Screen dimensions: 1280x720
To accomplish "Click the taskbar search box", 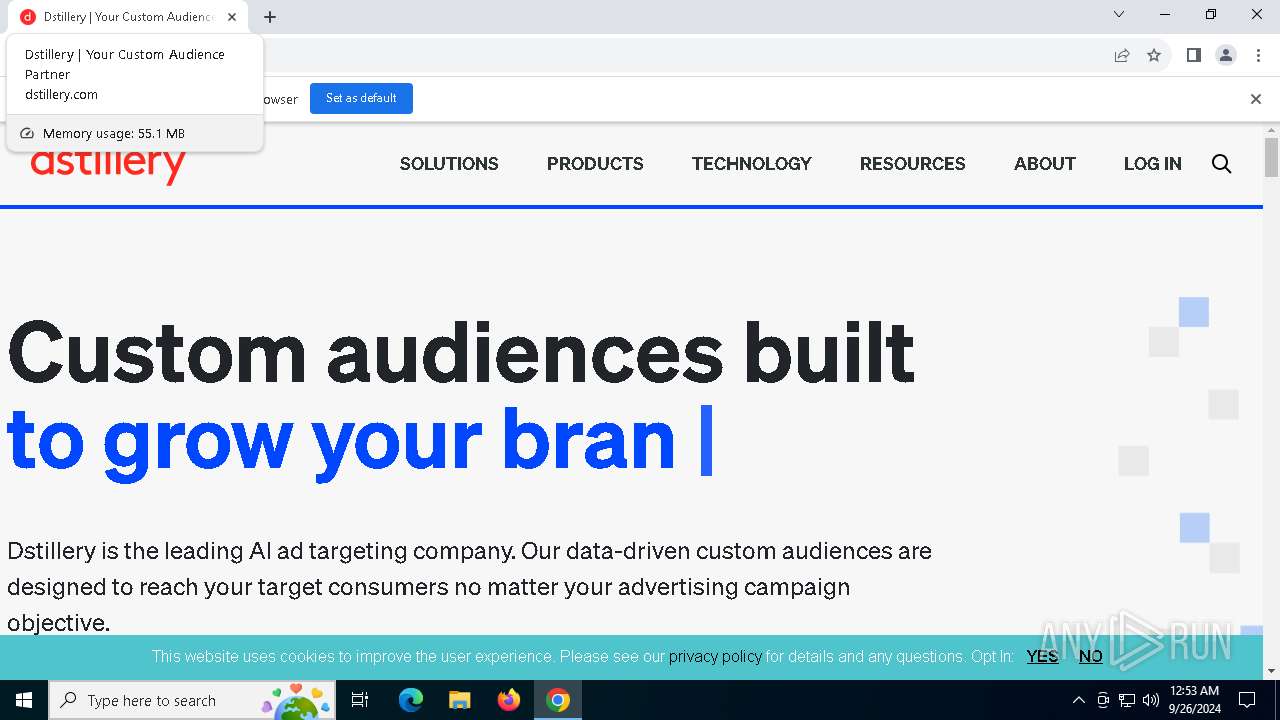I will tap(192, 700).
